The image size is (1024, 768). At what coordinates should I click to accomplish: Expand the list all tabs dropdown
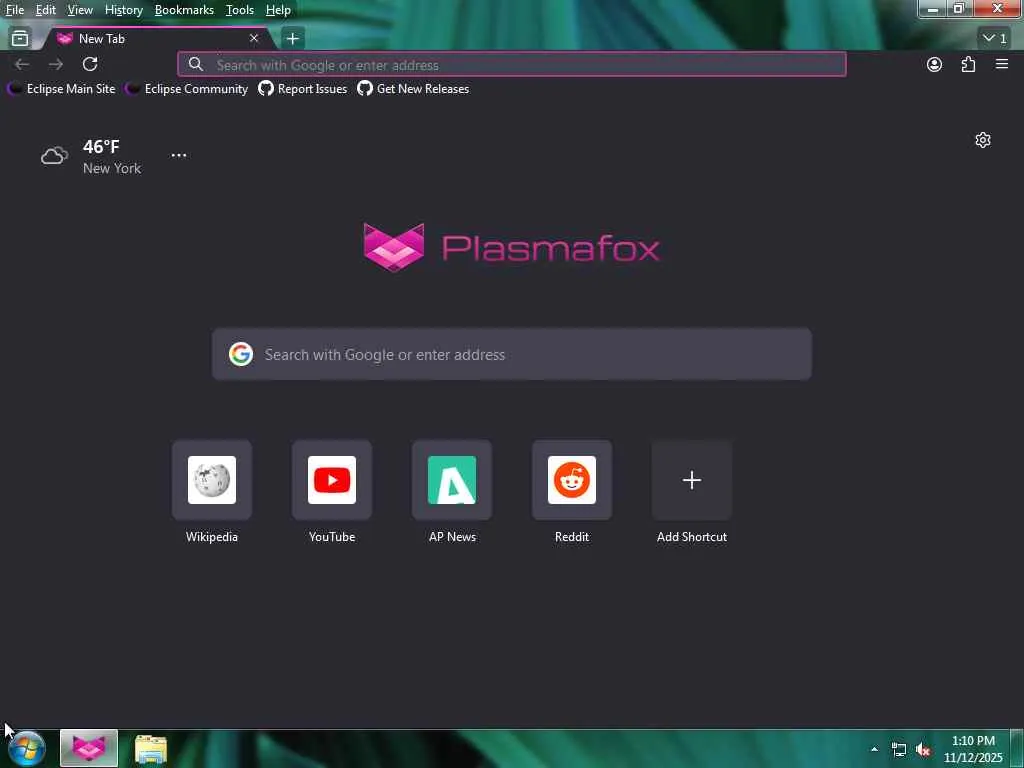click(x=995, y=39)
